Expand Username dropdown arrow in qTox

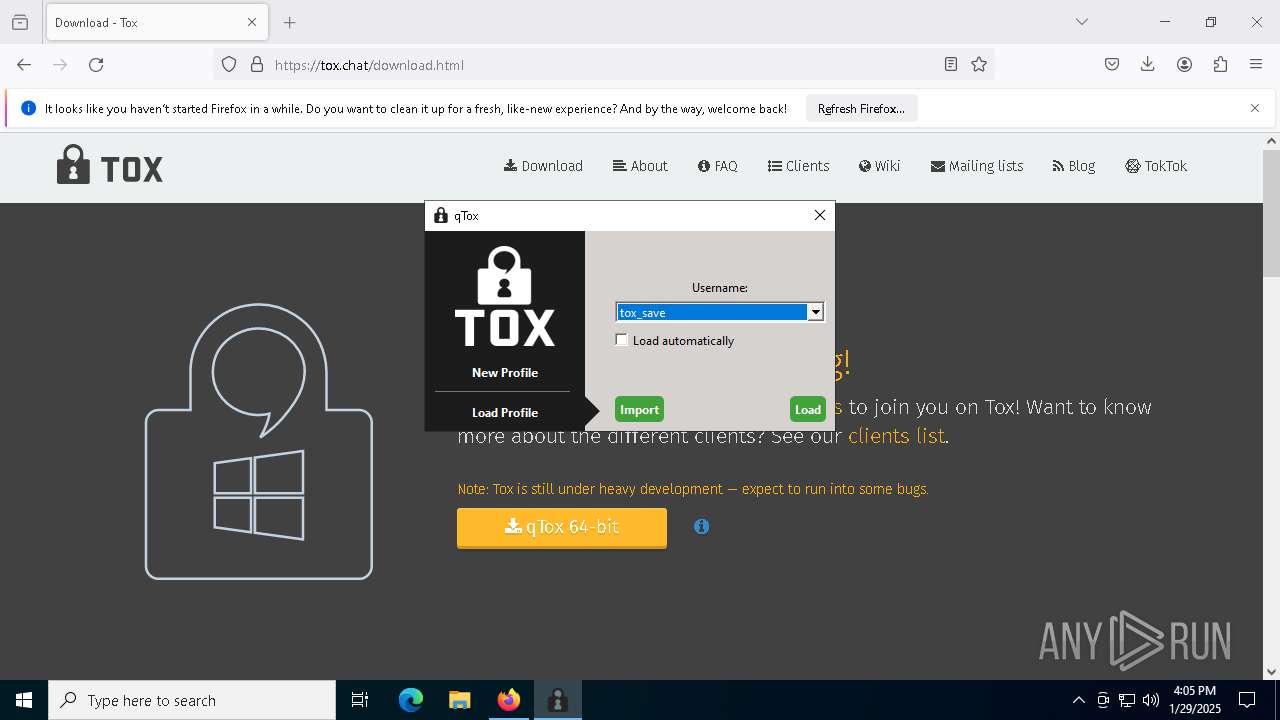click(x=815, y=312)
